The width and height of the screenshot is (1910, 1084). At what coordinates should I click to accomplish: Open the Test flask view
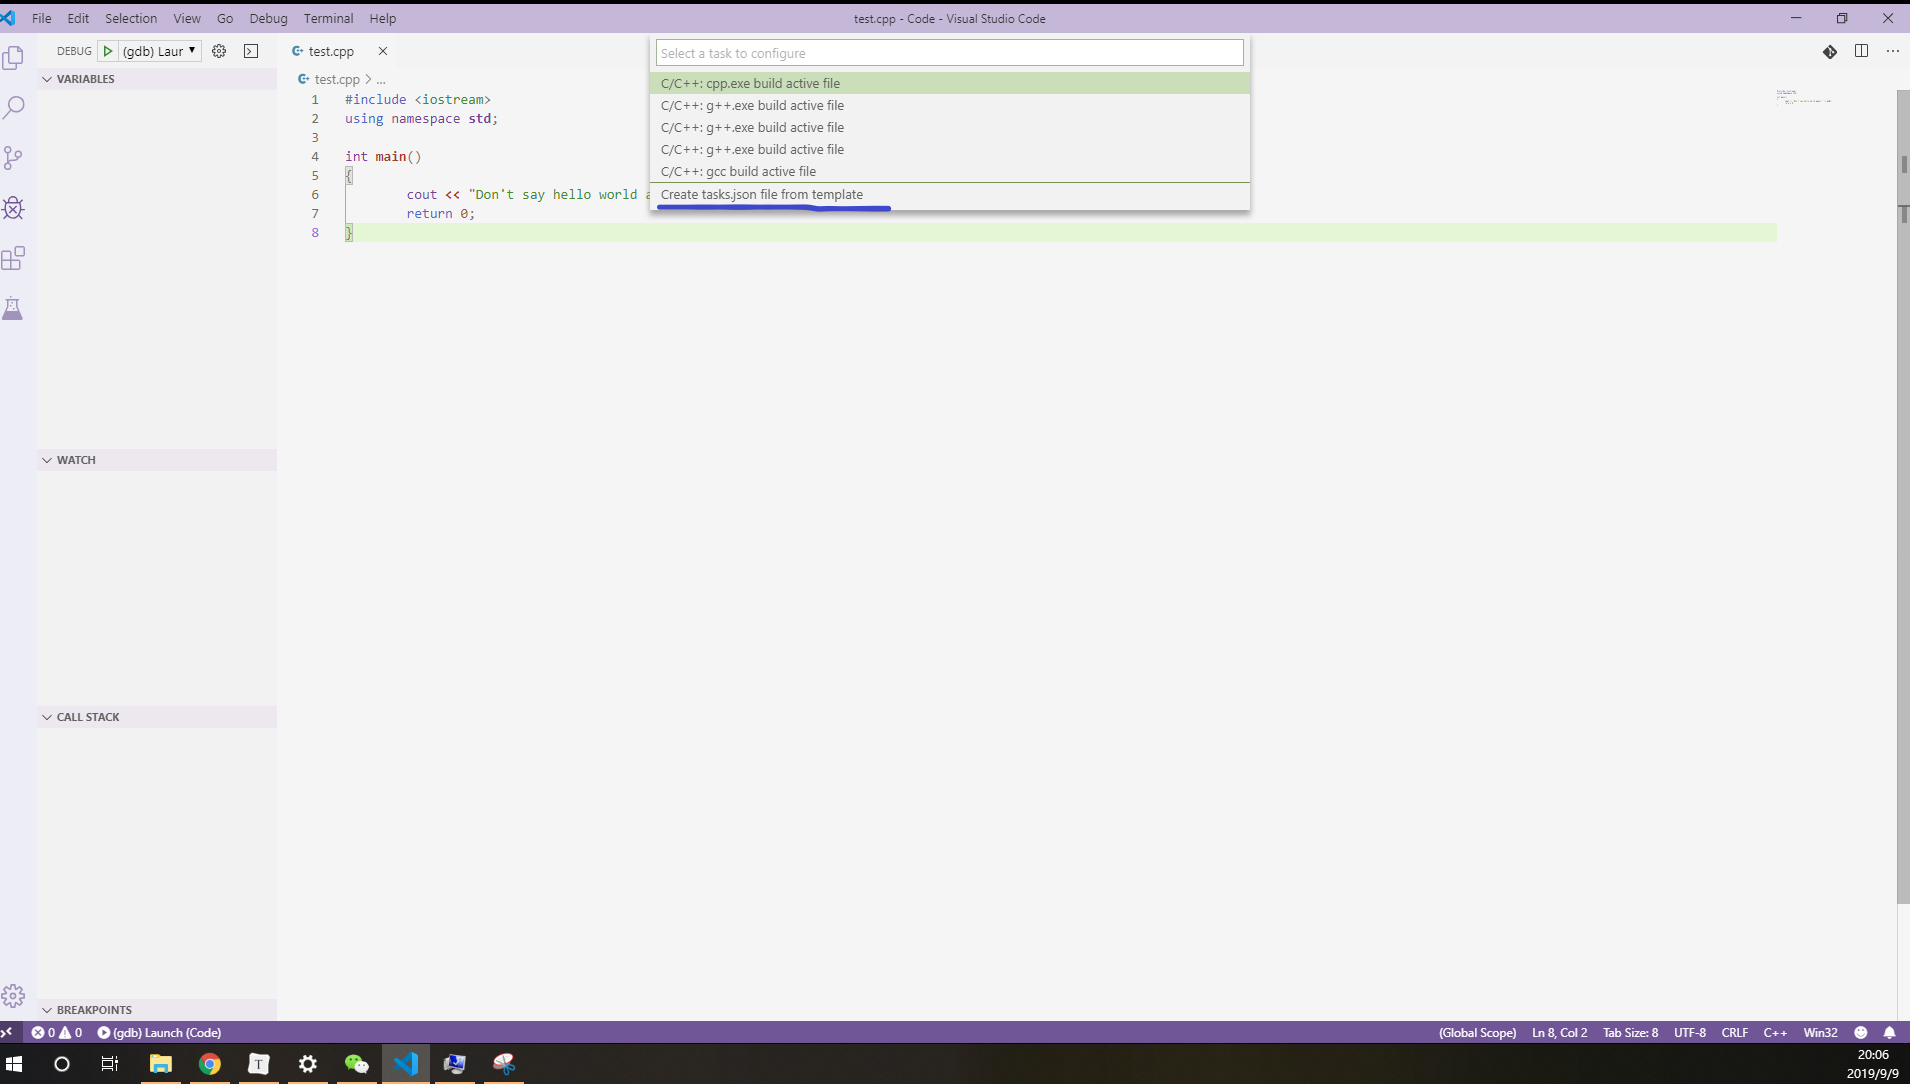coord(13,308)
